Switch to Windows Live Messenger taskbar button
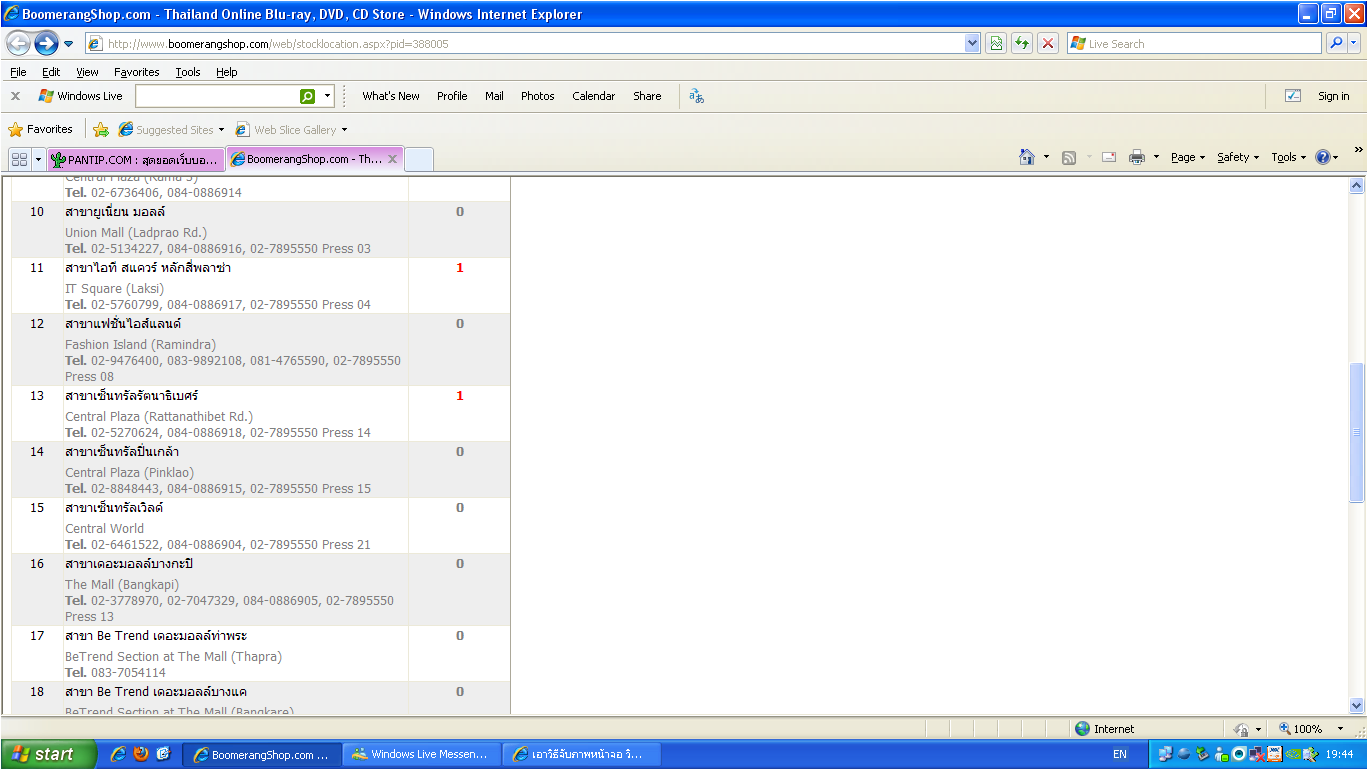Image resolution: width=1368 pixels, height=770 pixels. [421, 754]
